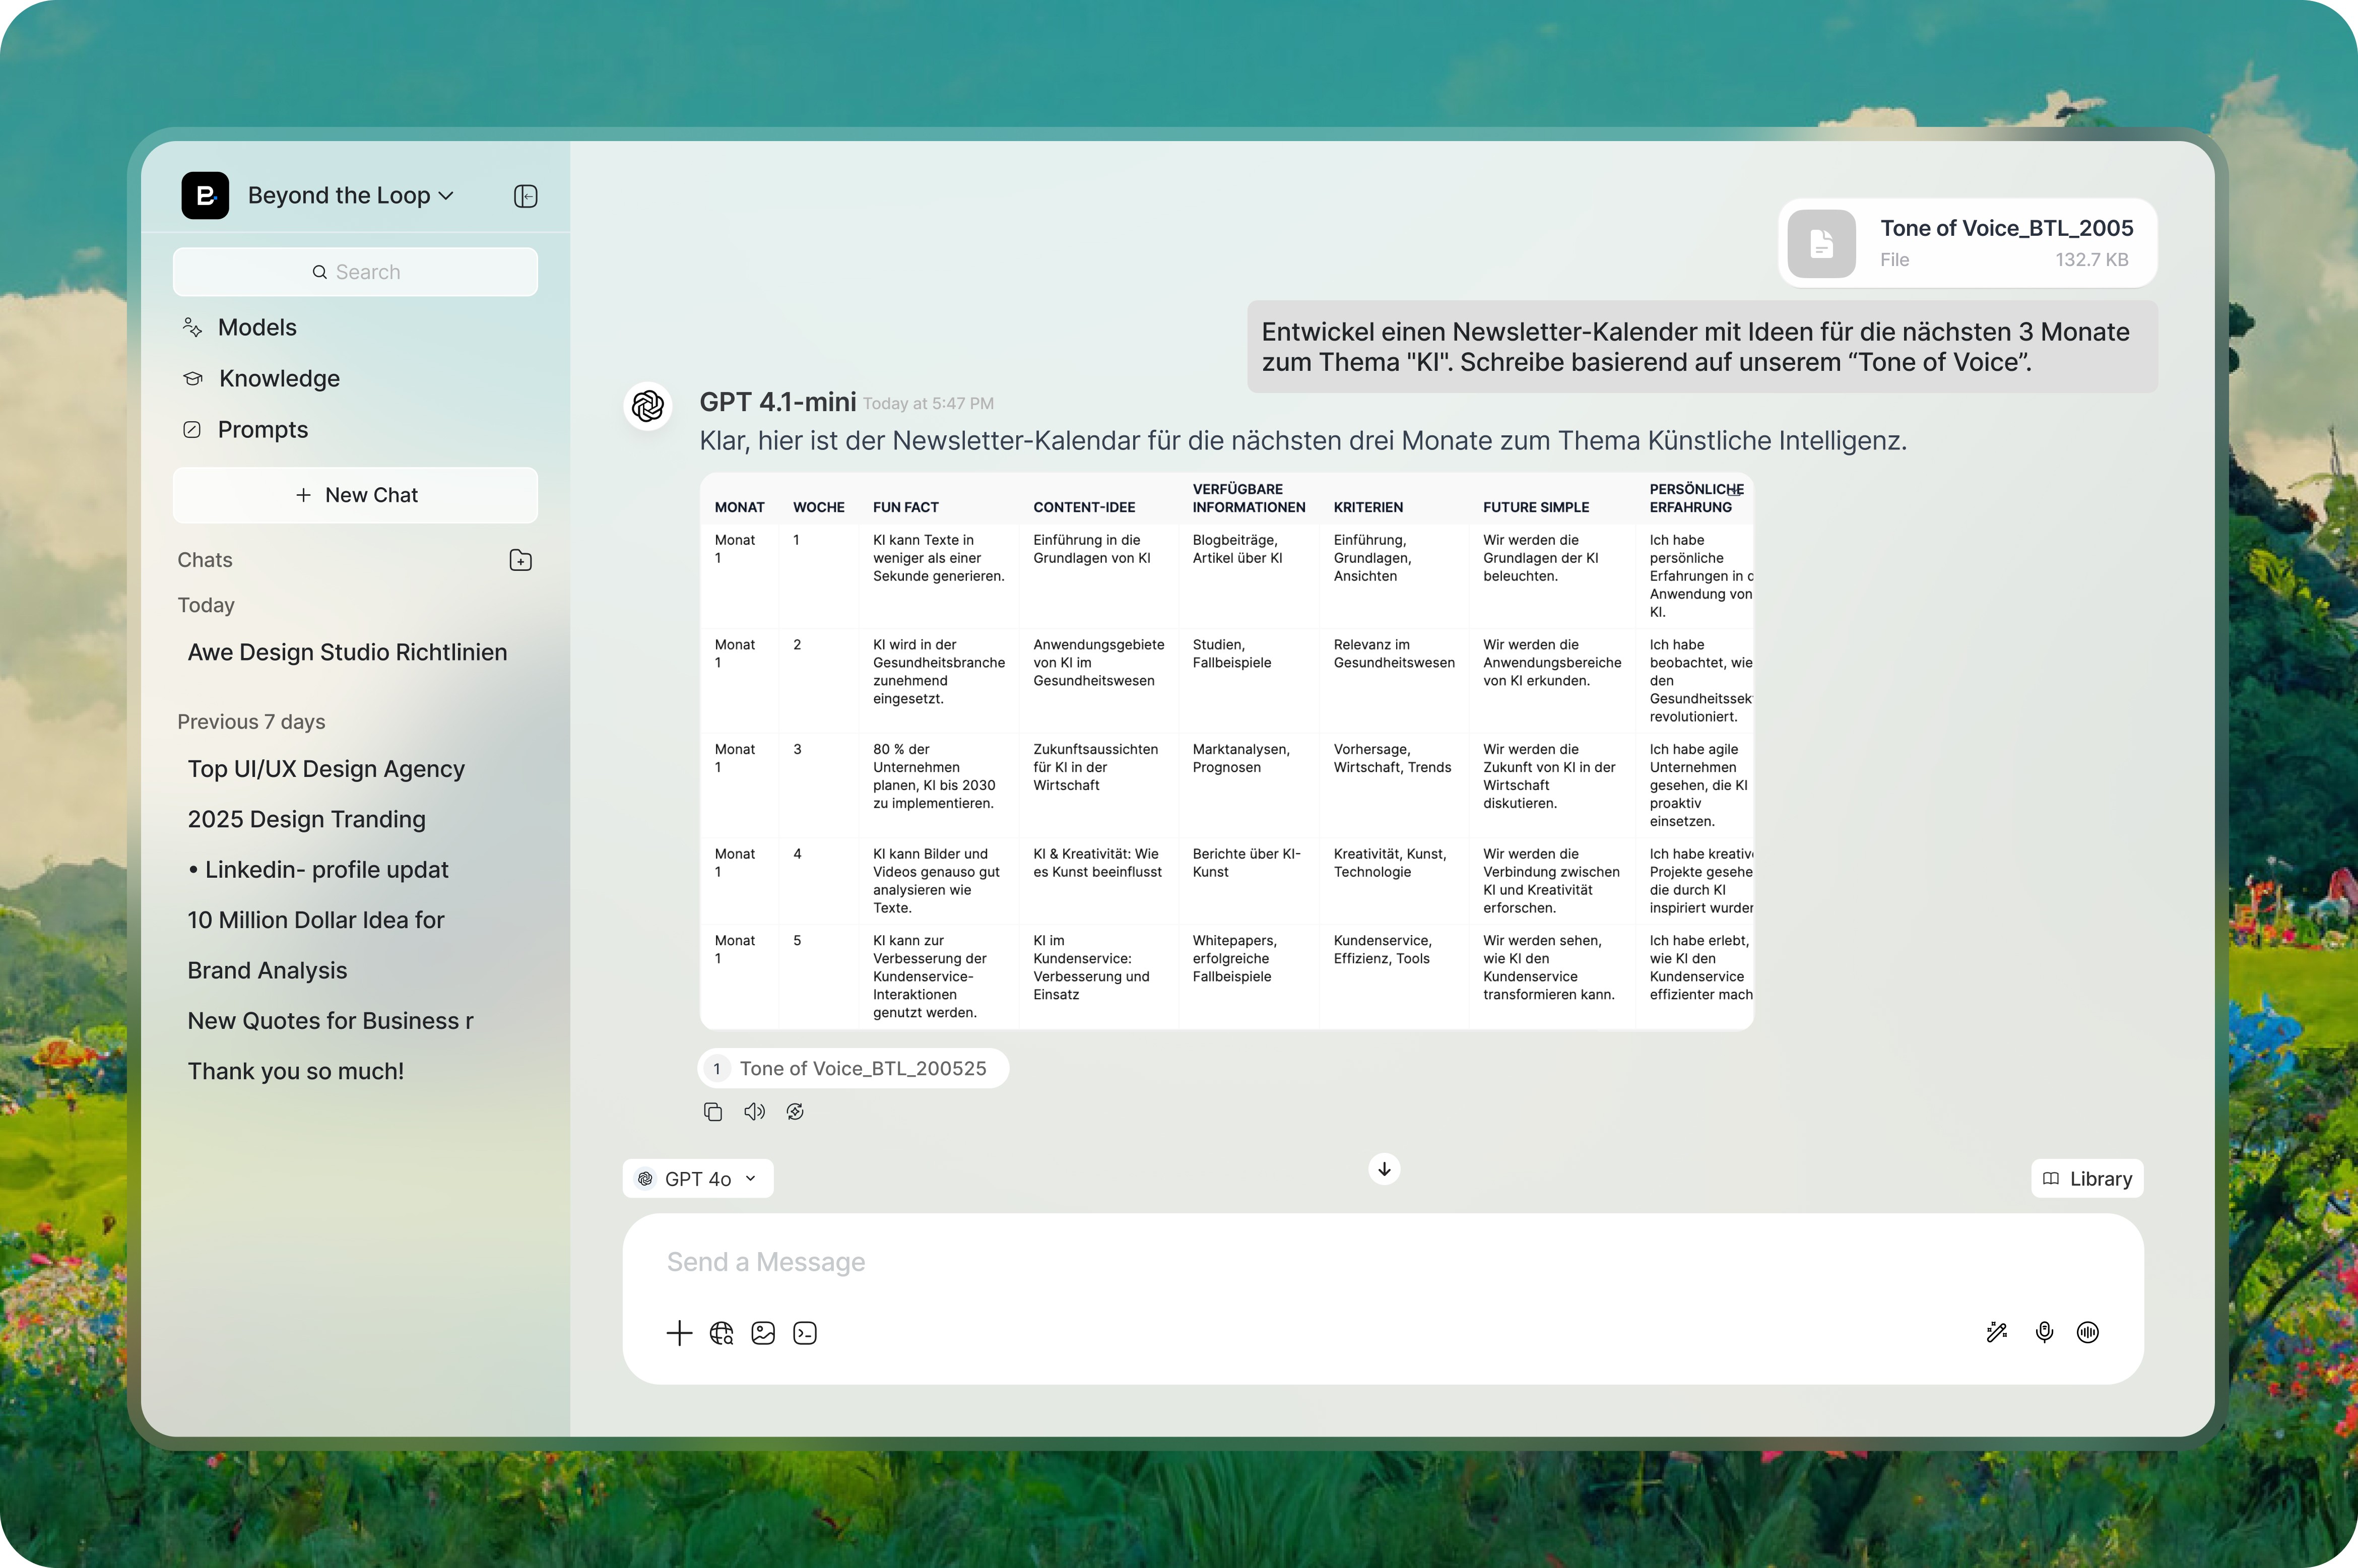The height and width of the screenshot is (1568, 2358).
Task: Start microphone dictation
Action: coord(2044,1332)
